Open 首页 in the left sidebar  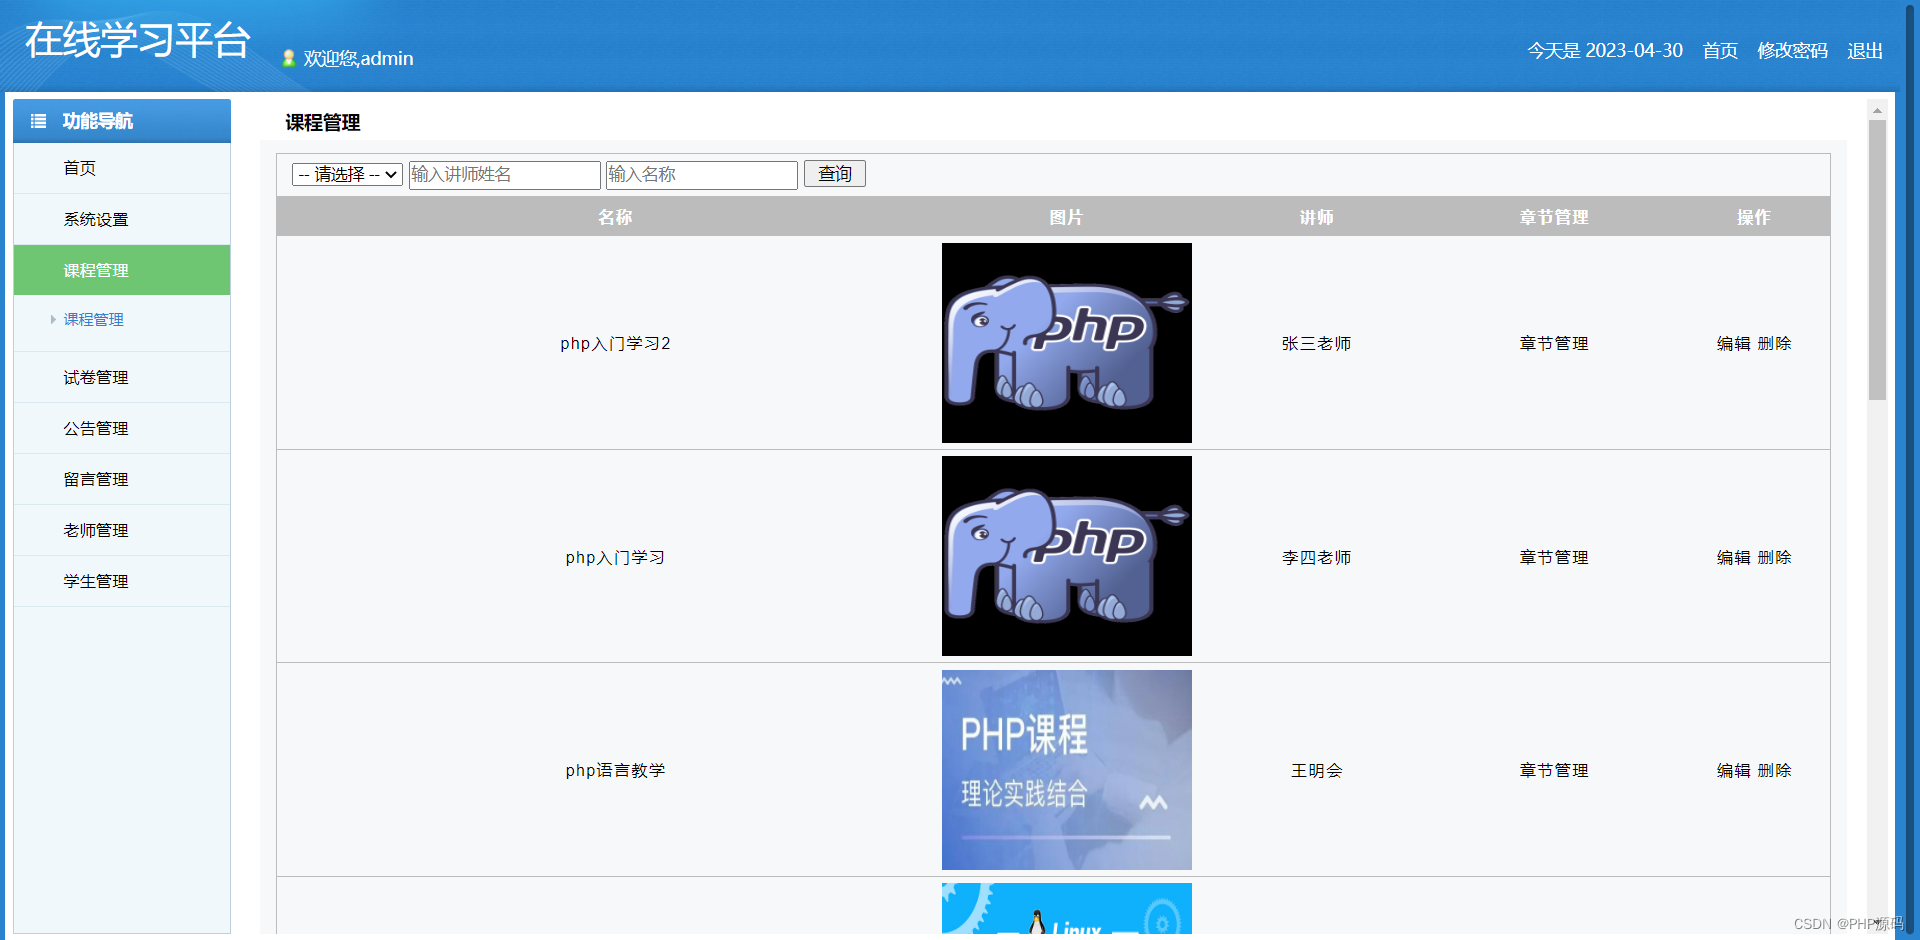pos(122,168)
